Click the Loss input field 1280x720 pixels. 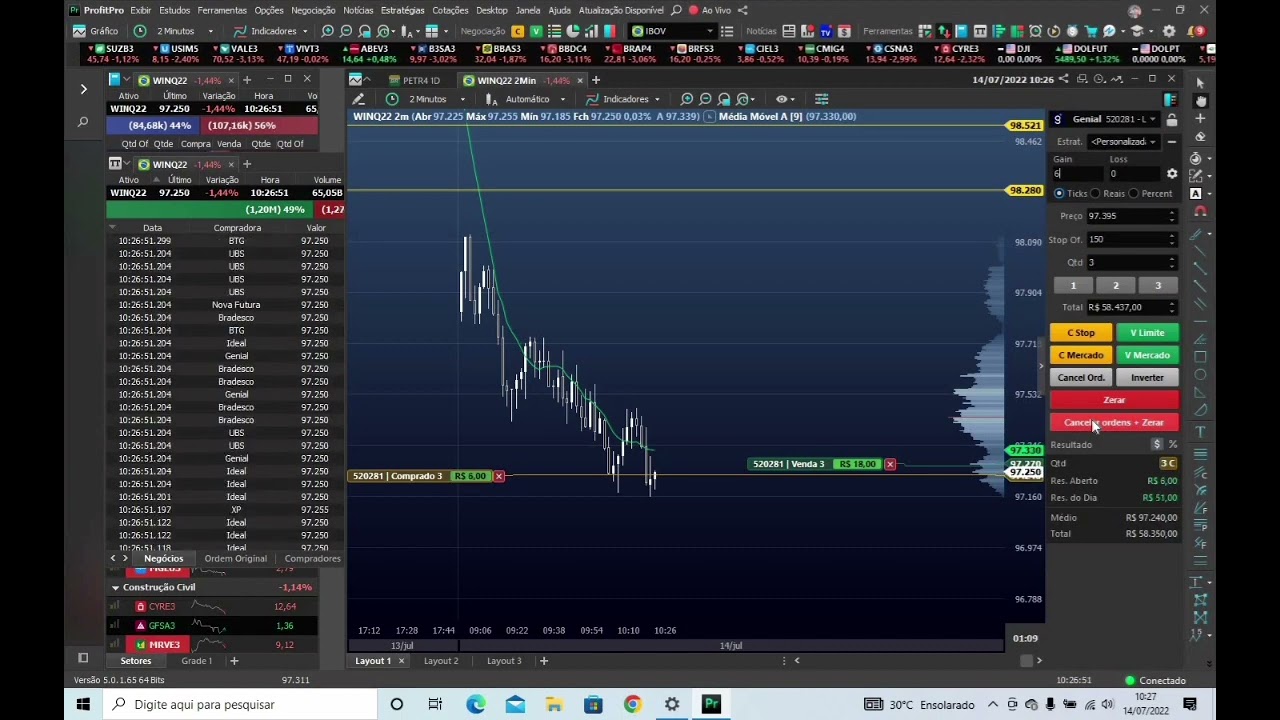coord(1134,174)
